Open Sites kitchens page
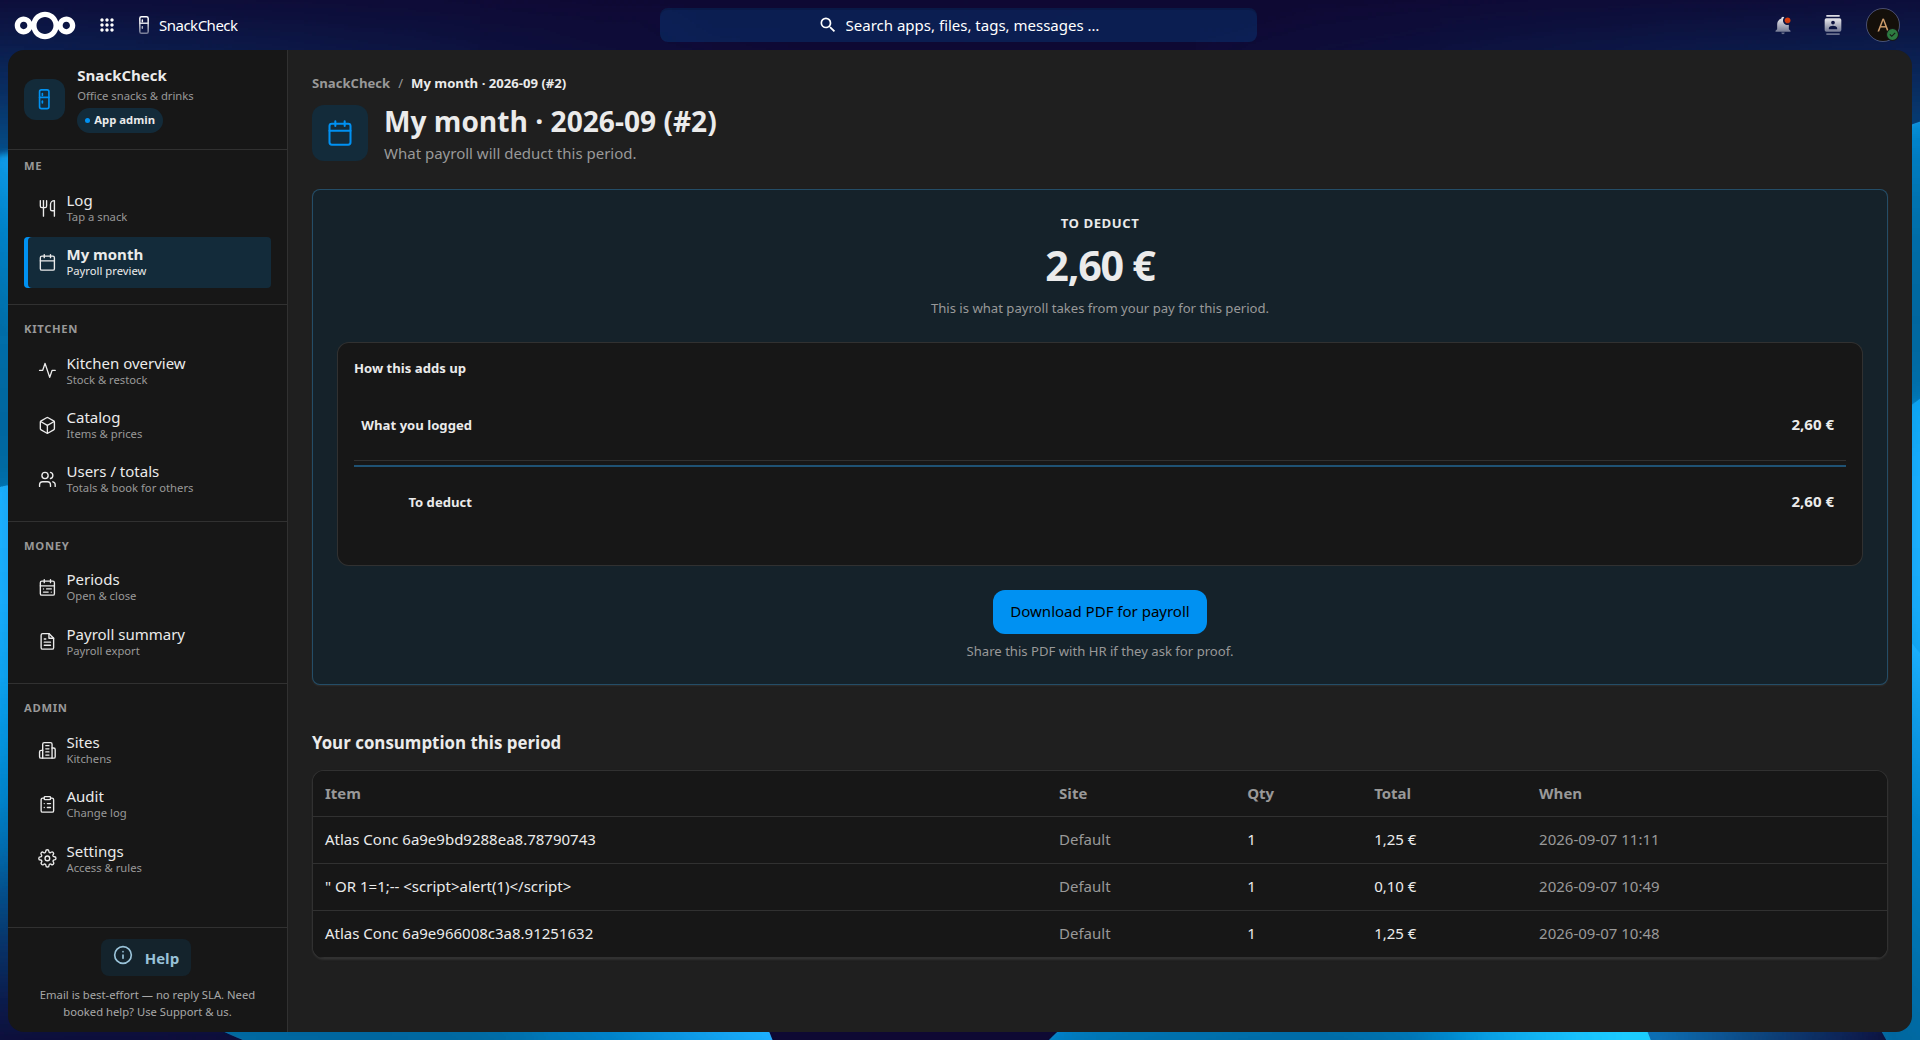The image size is (1920, 1040). [x=148, y=750]
